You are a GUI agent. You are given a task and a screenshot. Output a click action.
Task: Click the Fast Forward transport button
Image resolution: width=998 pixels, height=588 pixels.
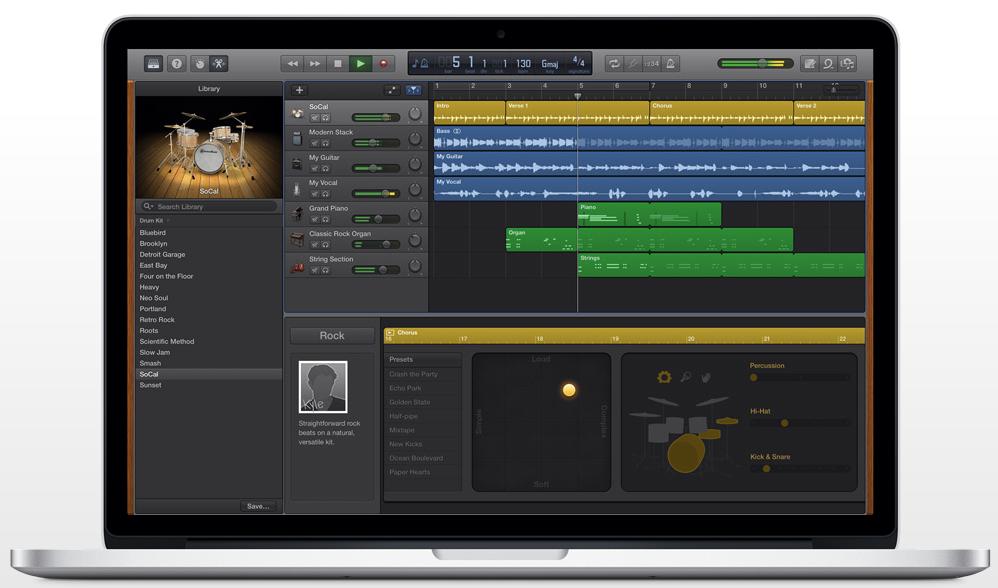pos(315,64)
